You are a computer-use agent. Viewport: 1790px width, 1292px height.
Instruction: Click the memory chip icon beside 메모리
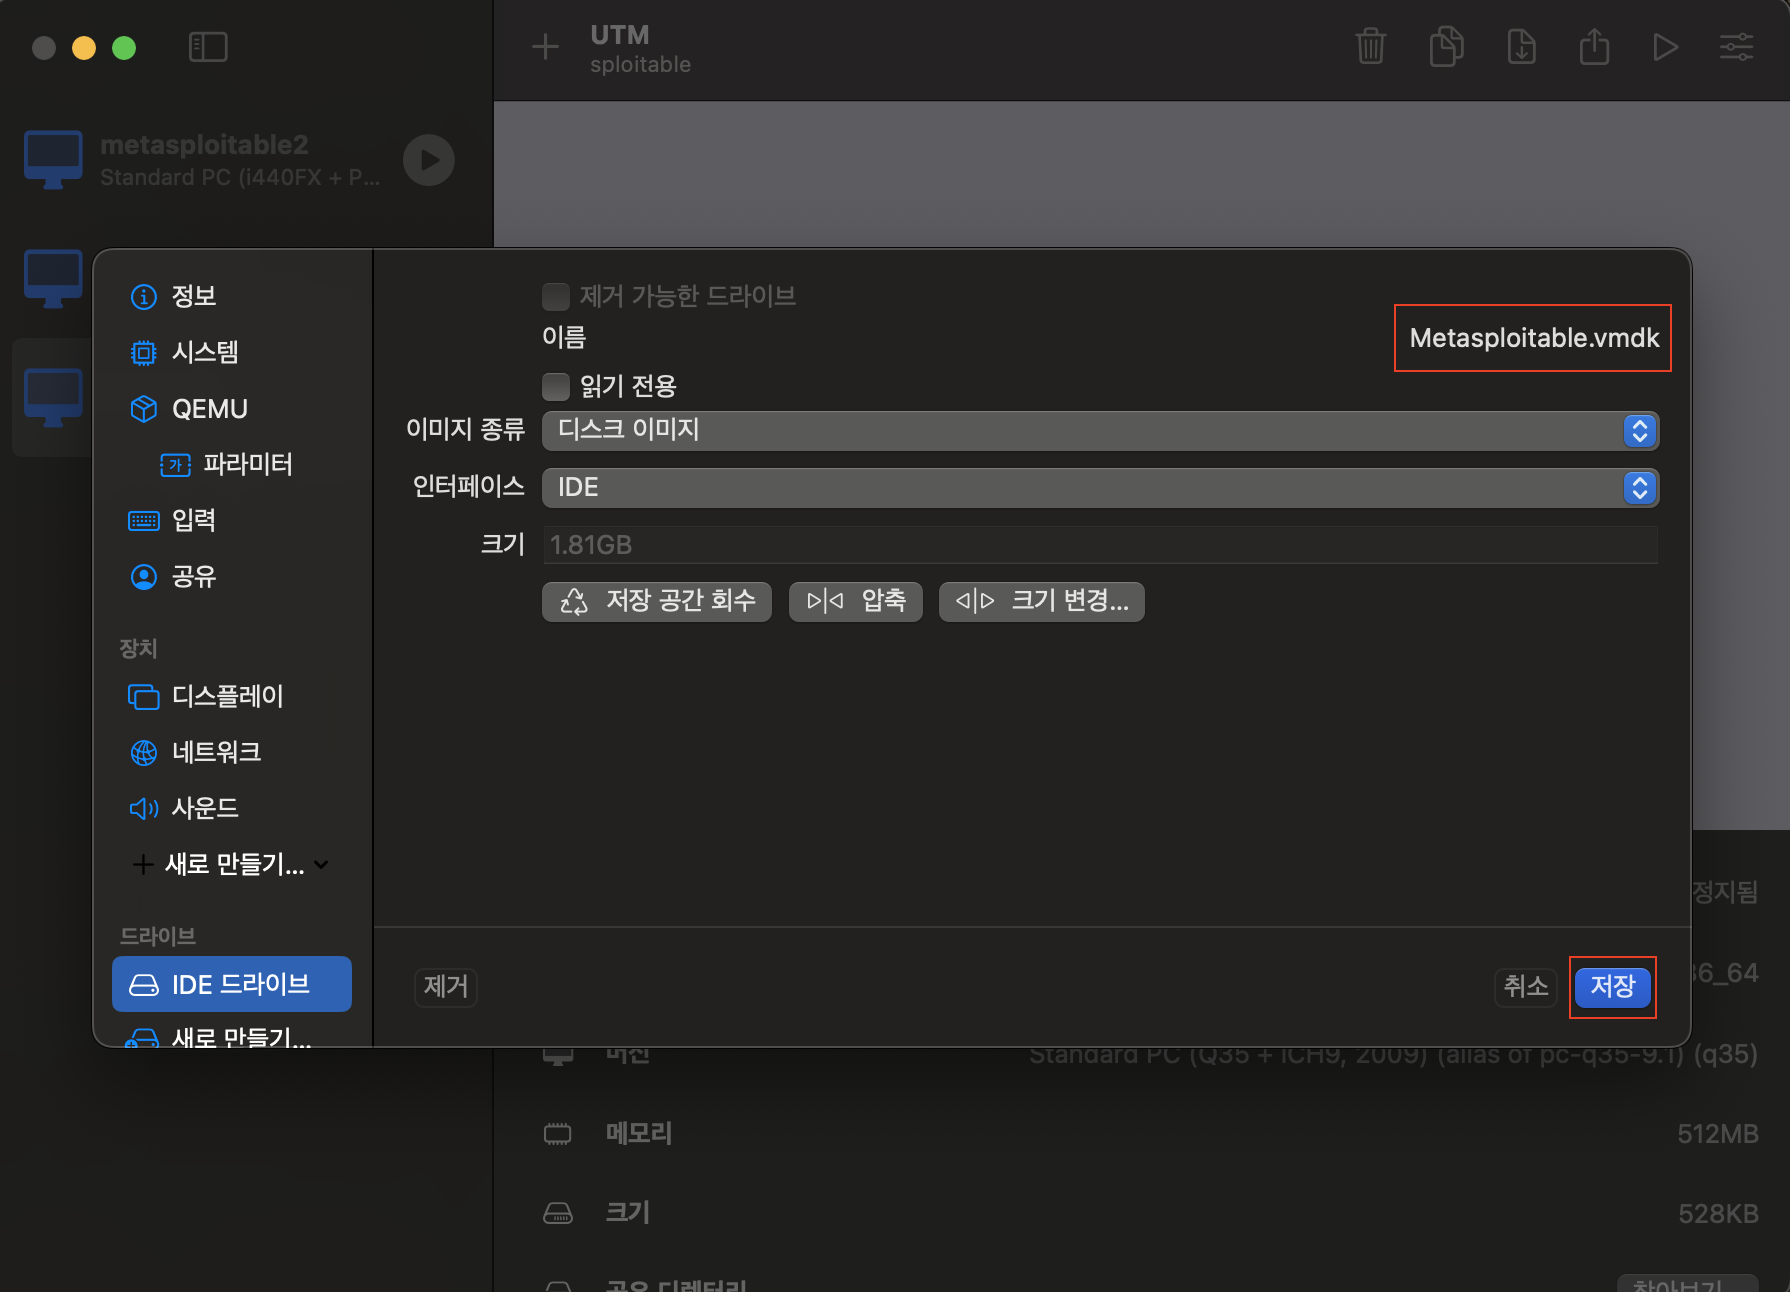(557, 1133)
